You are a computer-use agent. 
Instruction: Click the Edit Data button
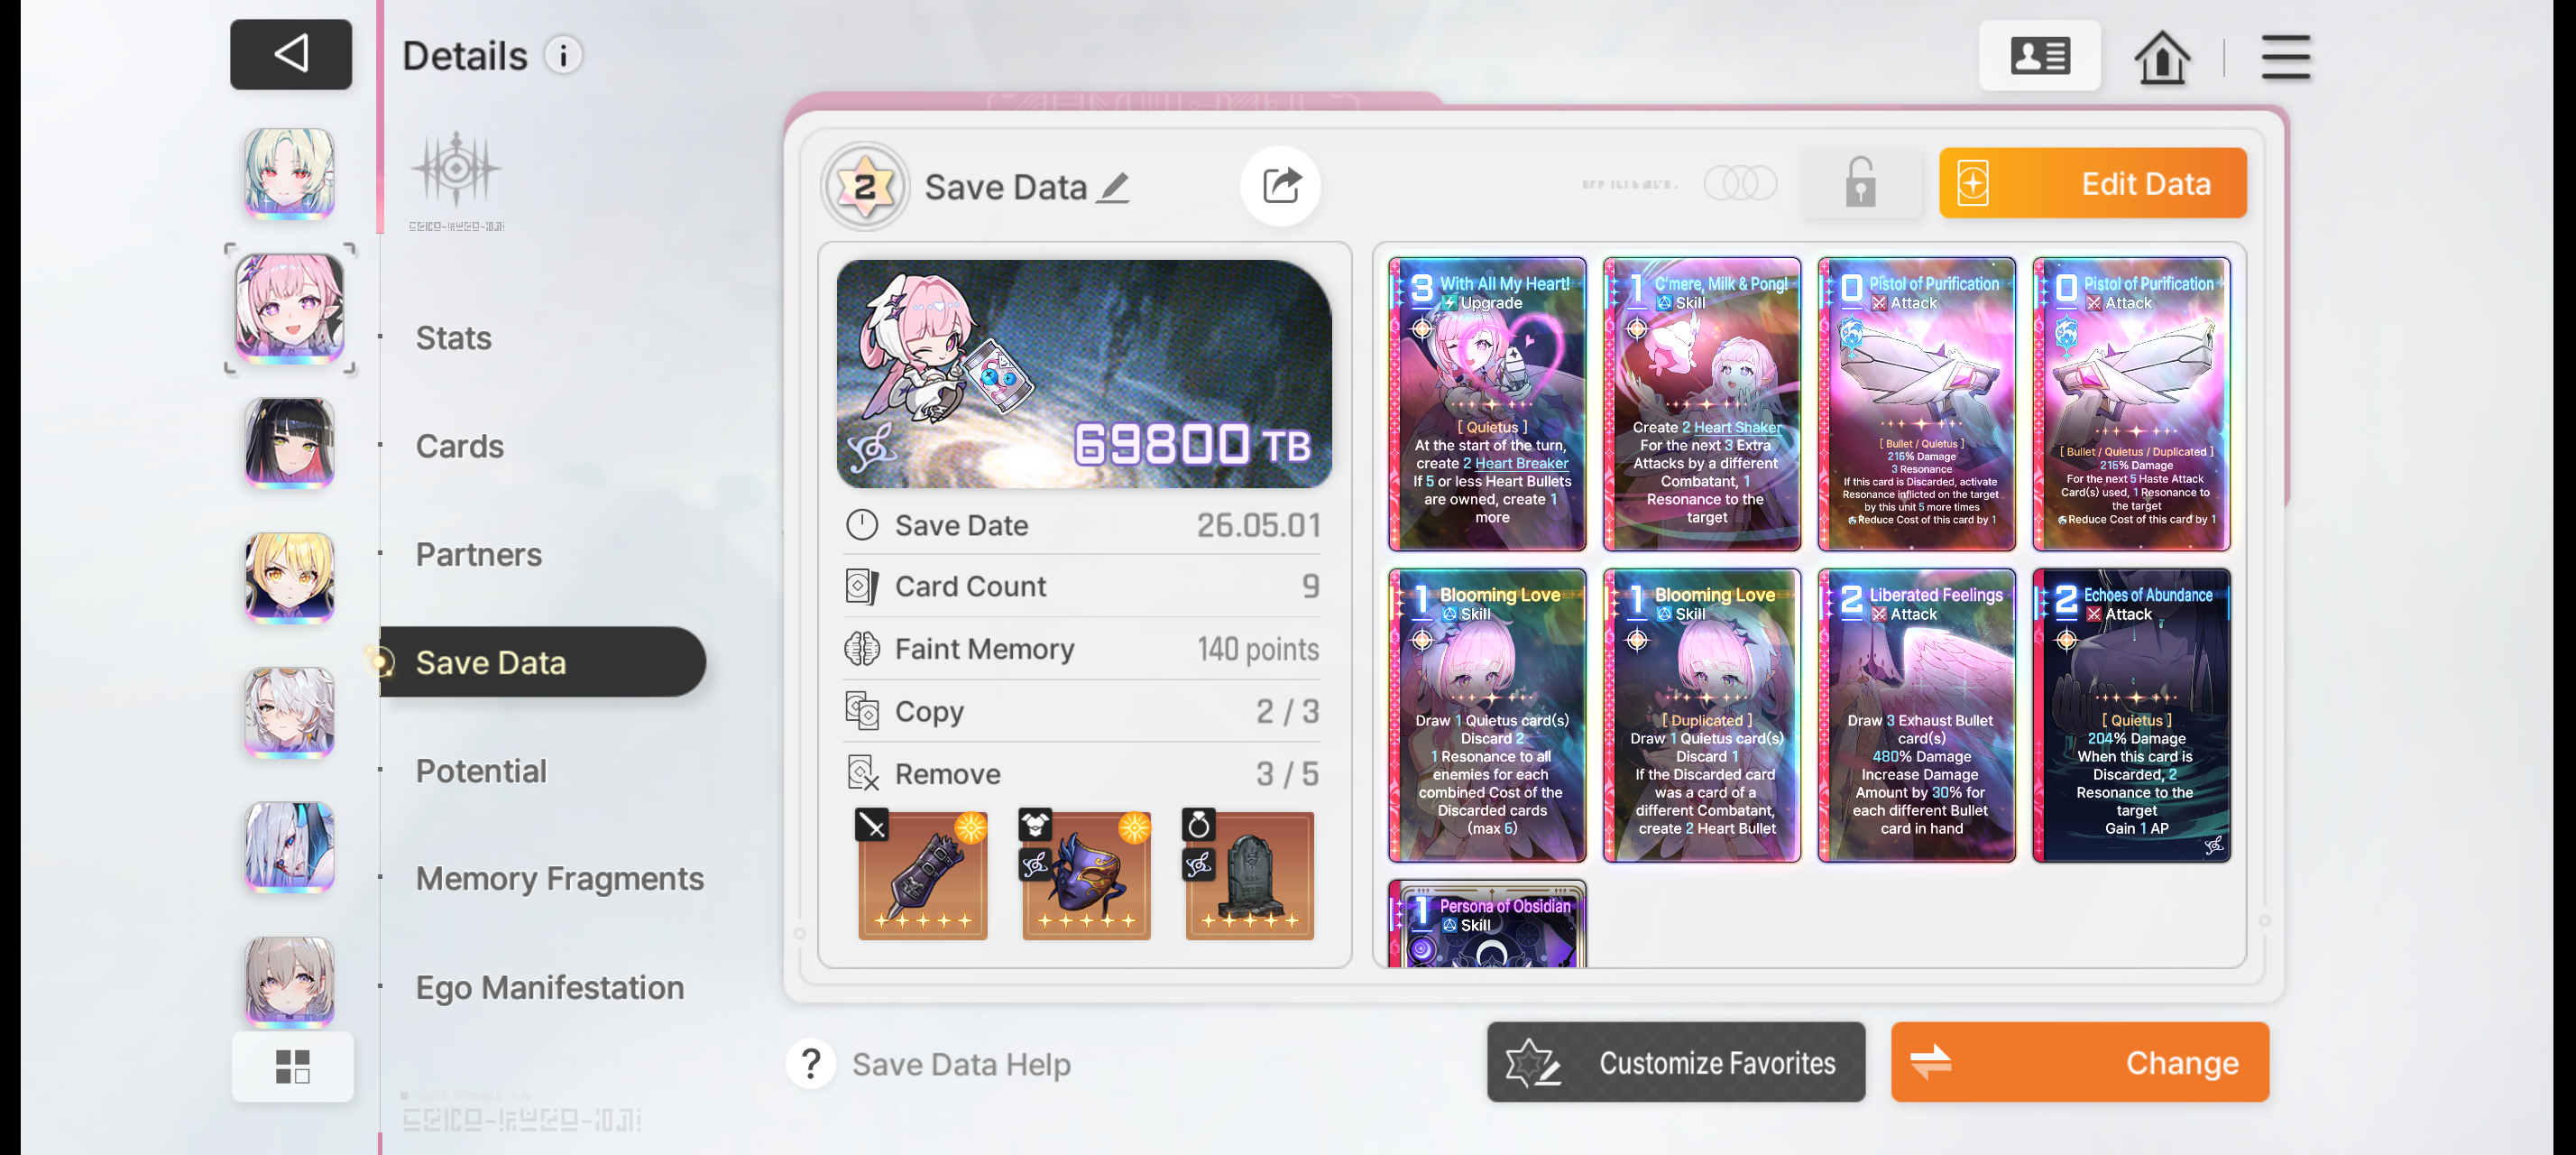coord(2093,183)
